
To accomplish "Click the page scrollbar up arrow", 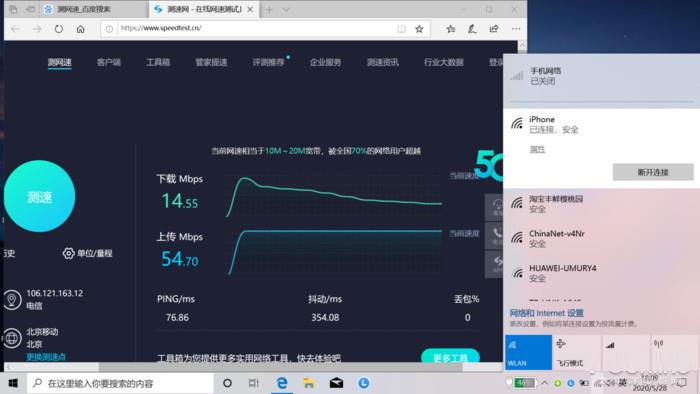I will pyautogui.click(x=522, y=45).
